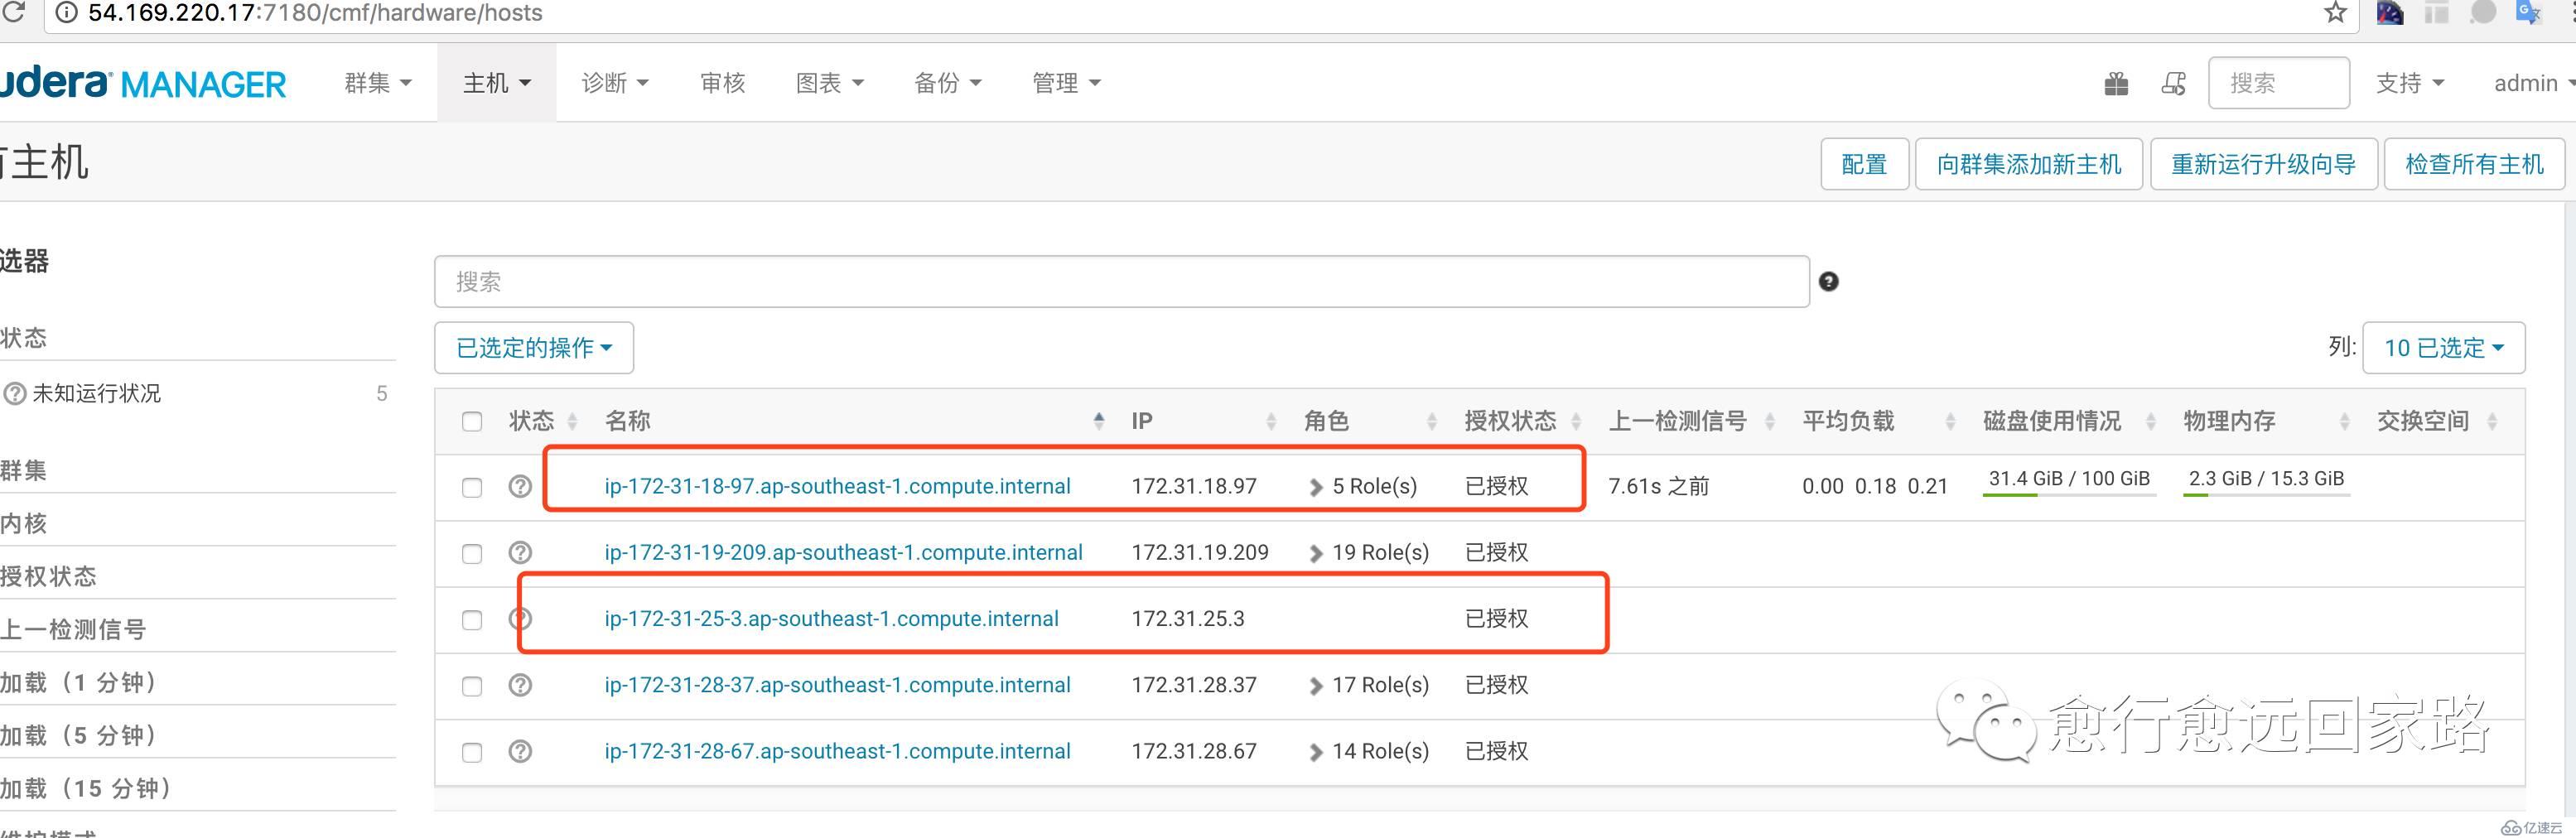Screen dimensions: 2576x838
Task: Open the 已选定的操作 dropdown
Action: click(534, 348)
